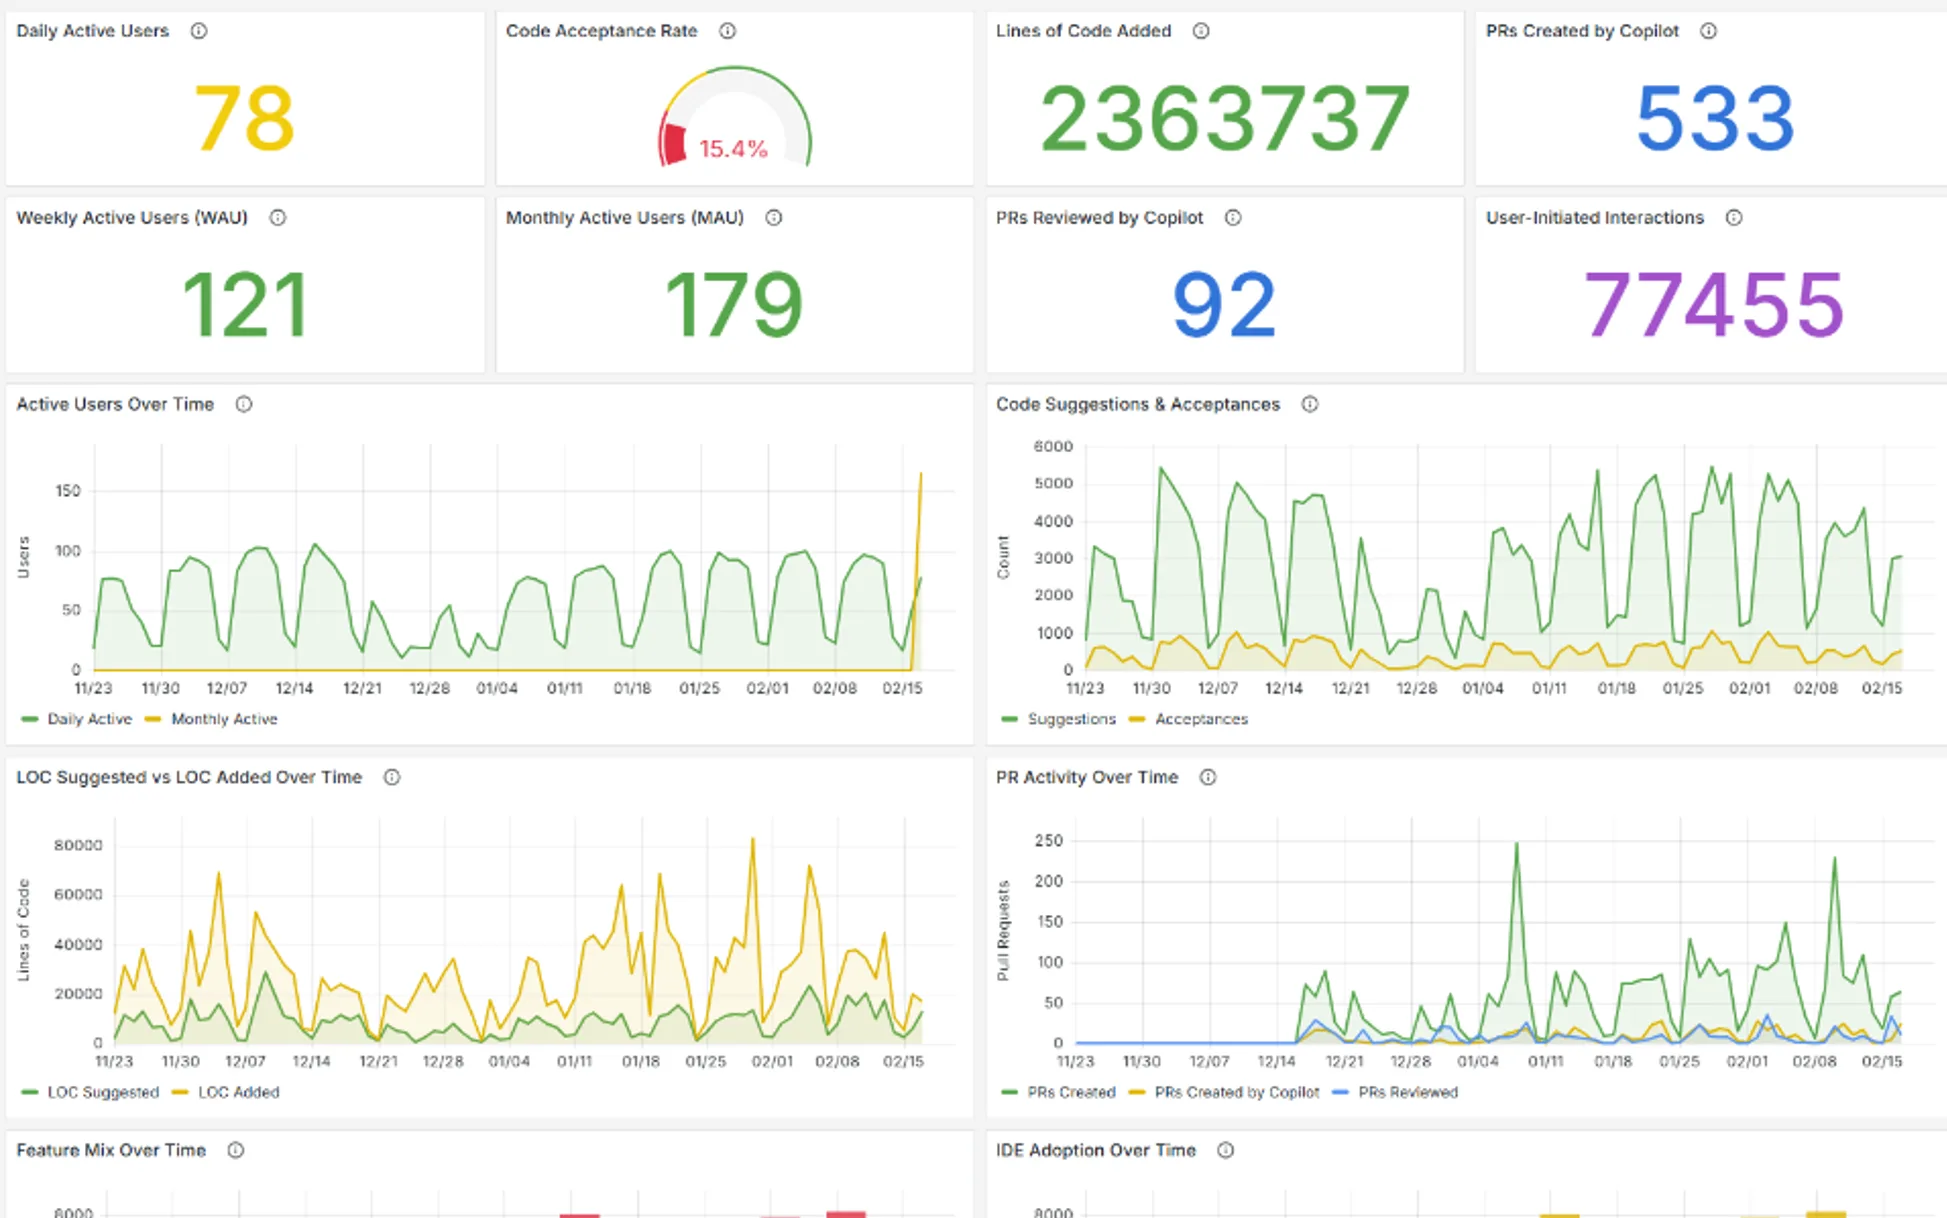Open info icon for Lines of Code Added
This screenshot has width=1947, height=1218.
(1201, 31)
